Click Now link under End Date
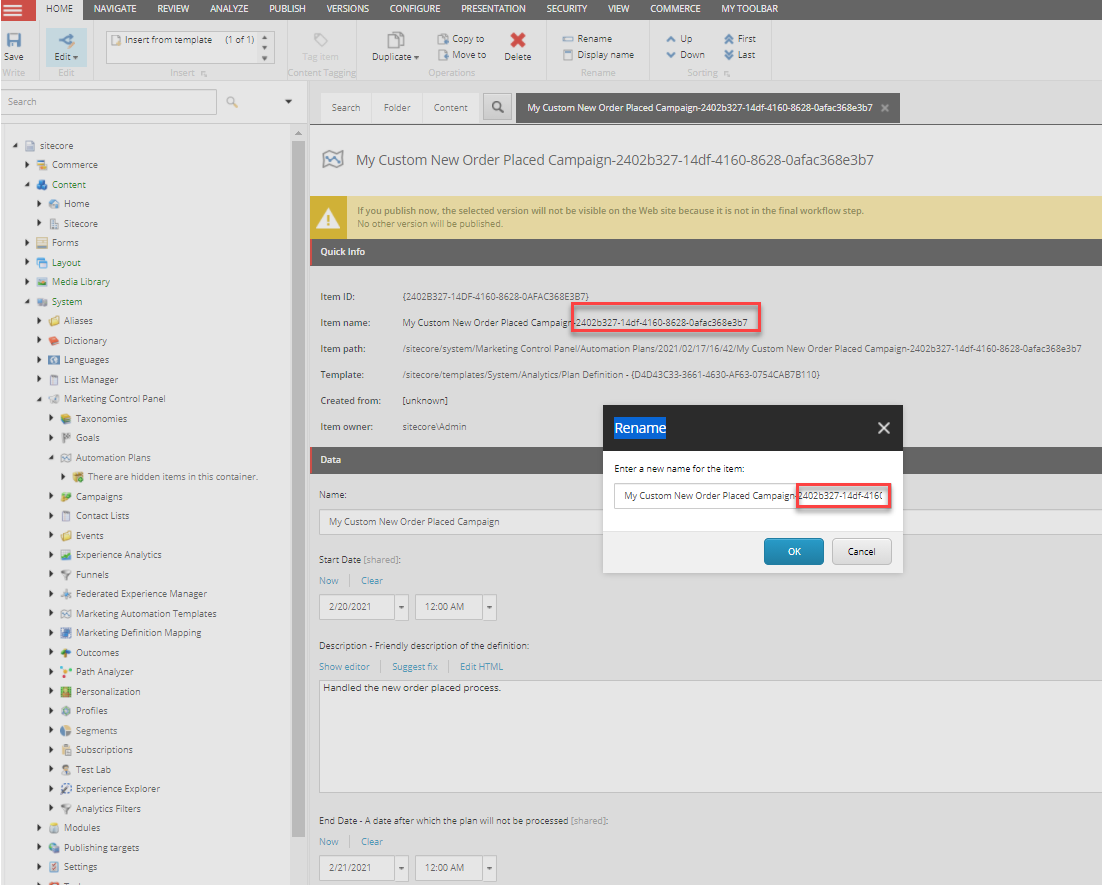This screenshot has height=885, width=1102. tap(328, 841)
